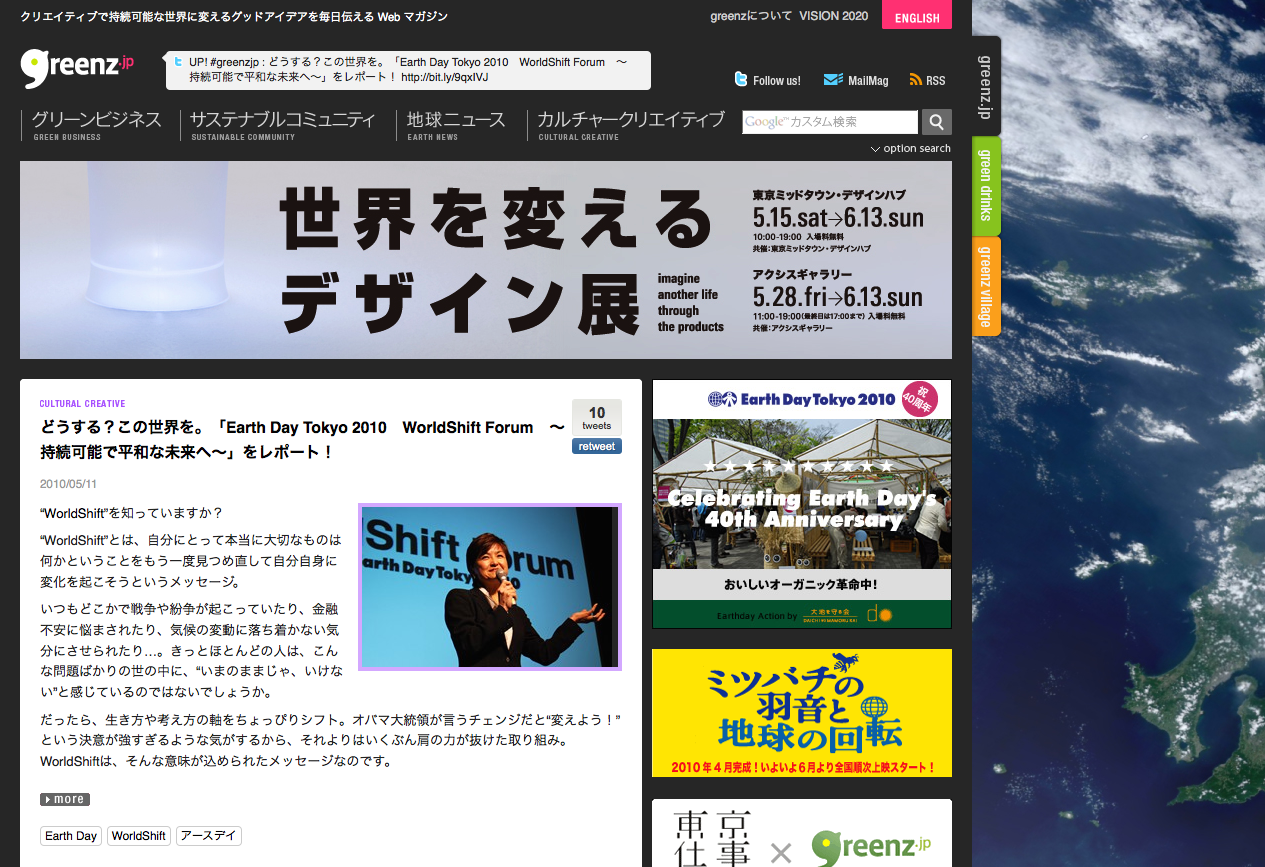Switch to the green drinks side tab

click(x=986, y=185)
